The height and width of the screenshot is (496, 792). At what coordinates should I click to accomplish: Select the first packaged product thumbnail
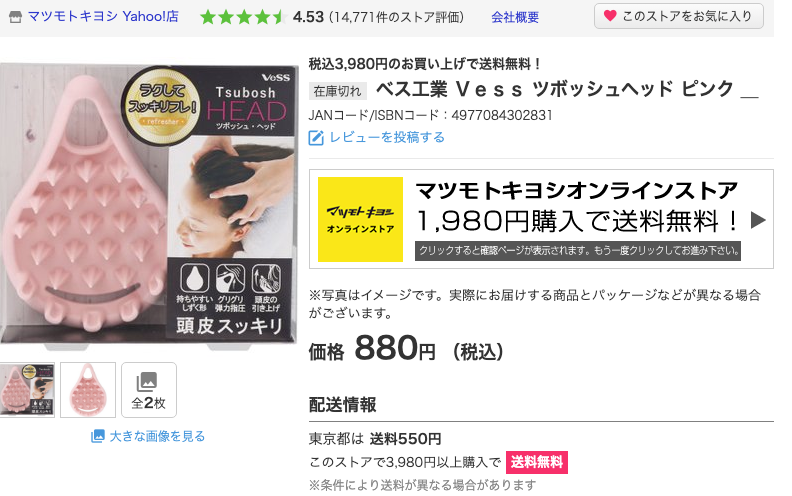(27, 390)
